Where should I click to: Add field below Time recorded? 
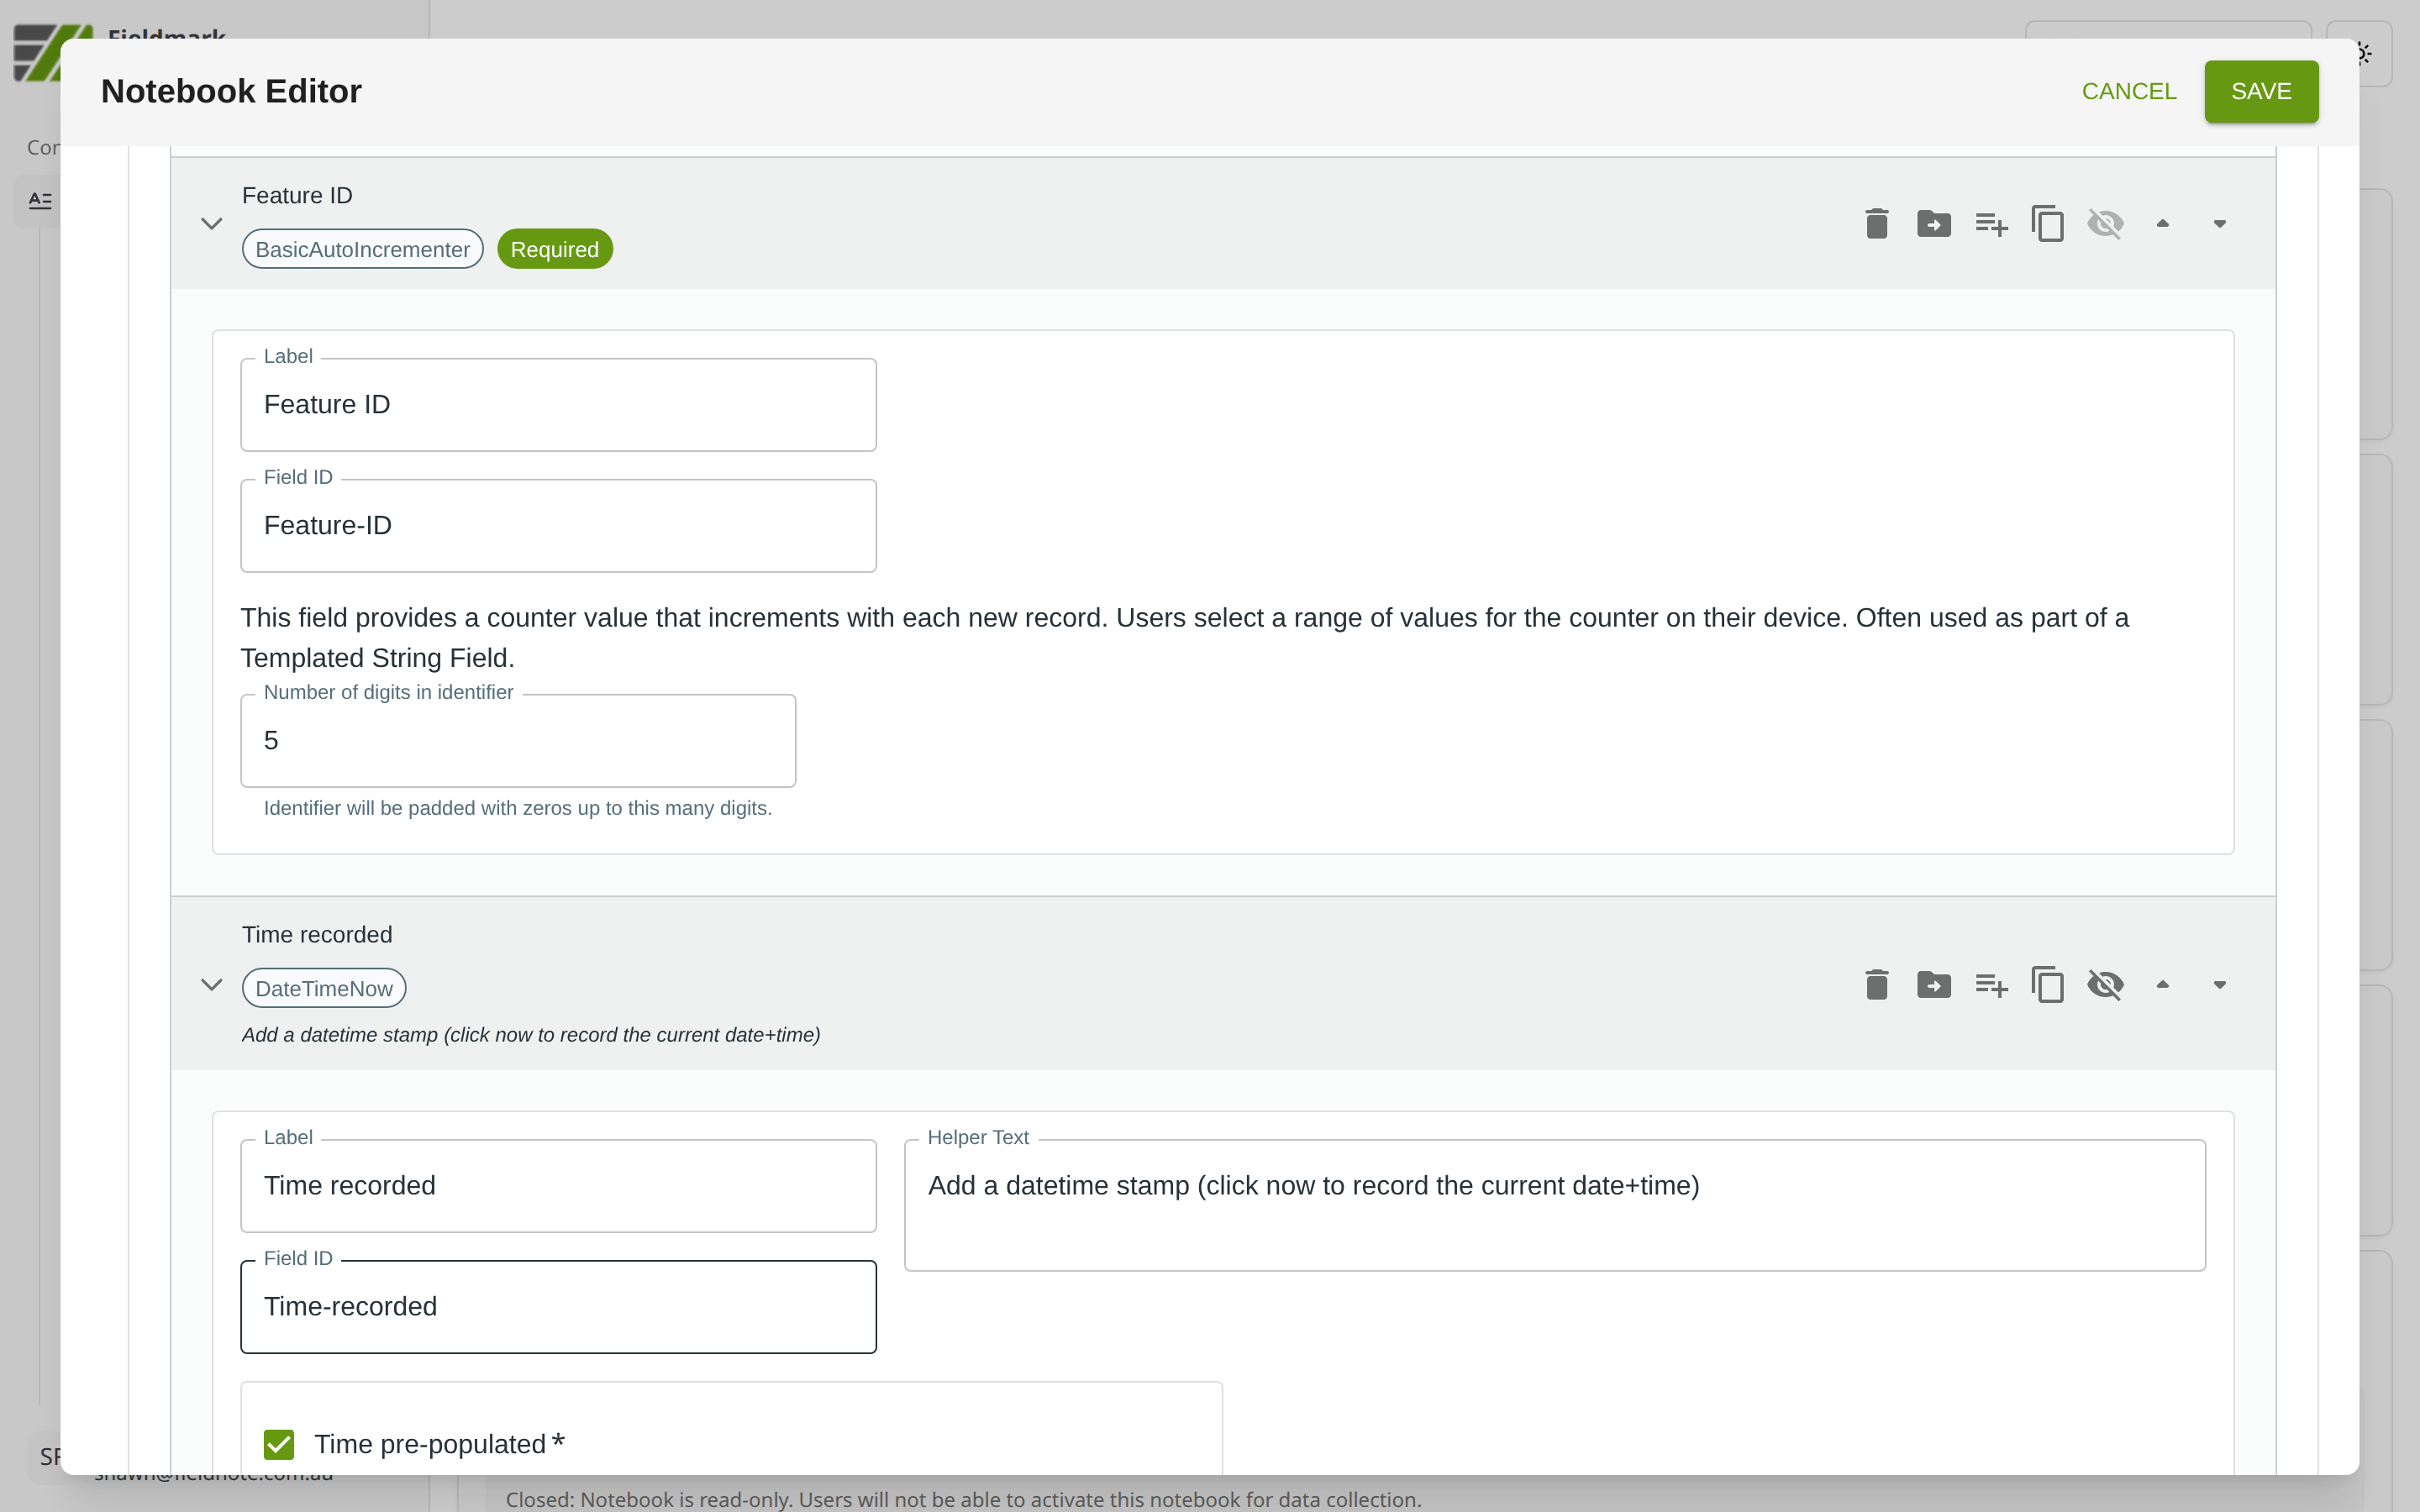point(1990,985)
